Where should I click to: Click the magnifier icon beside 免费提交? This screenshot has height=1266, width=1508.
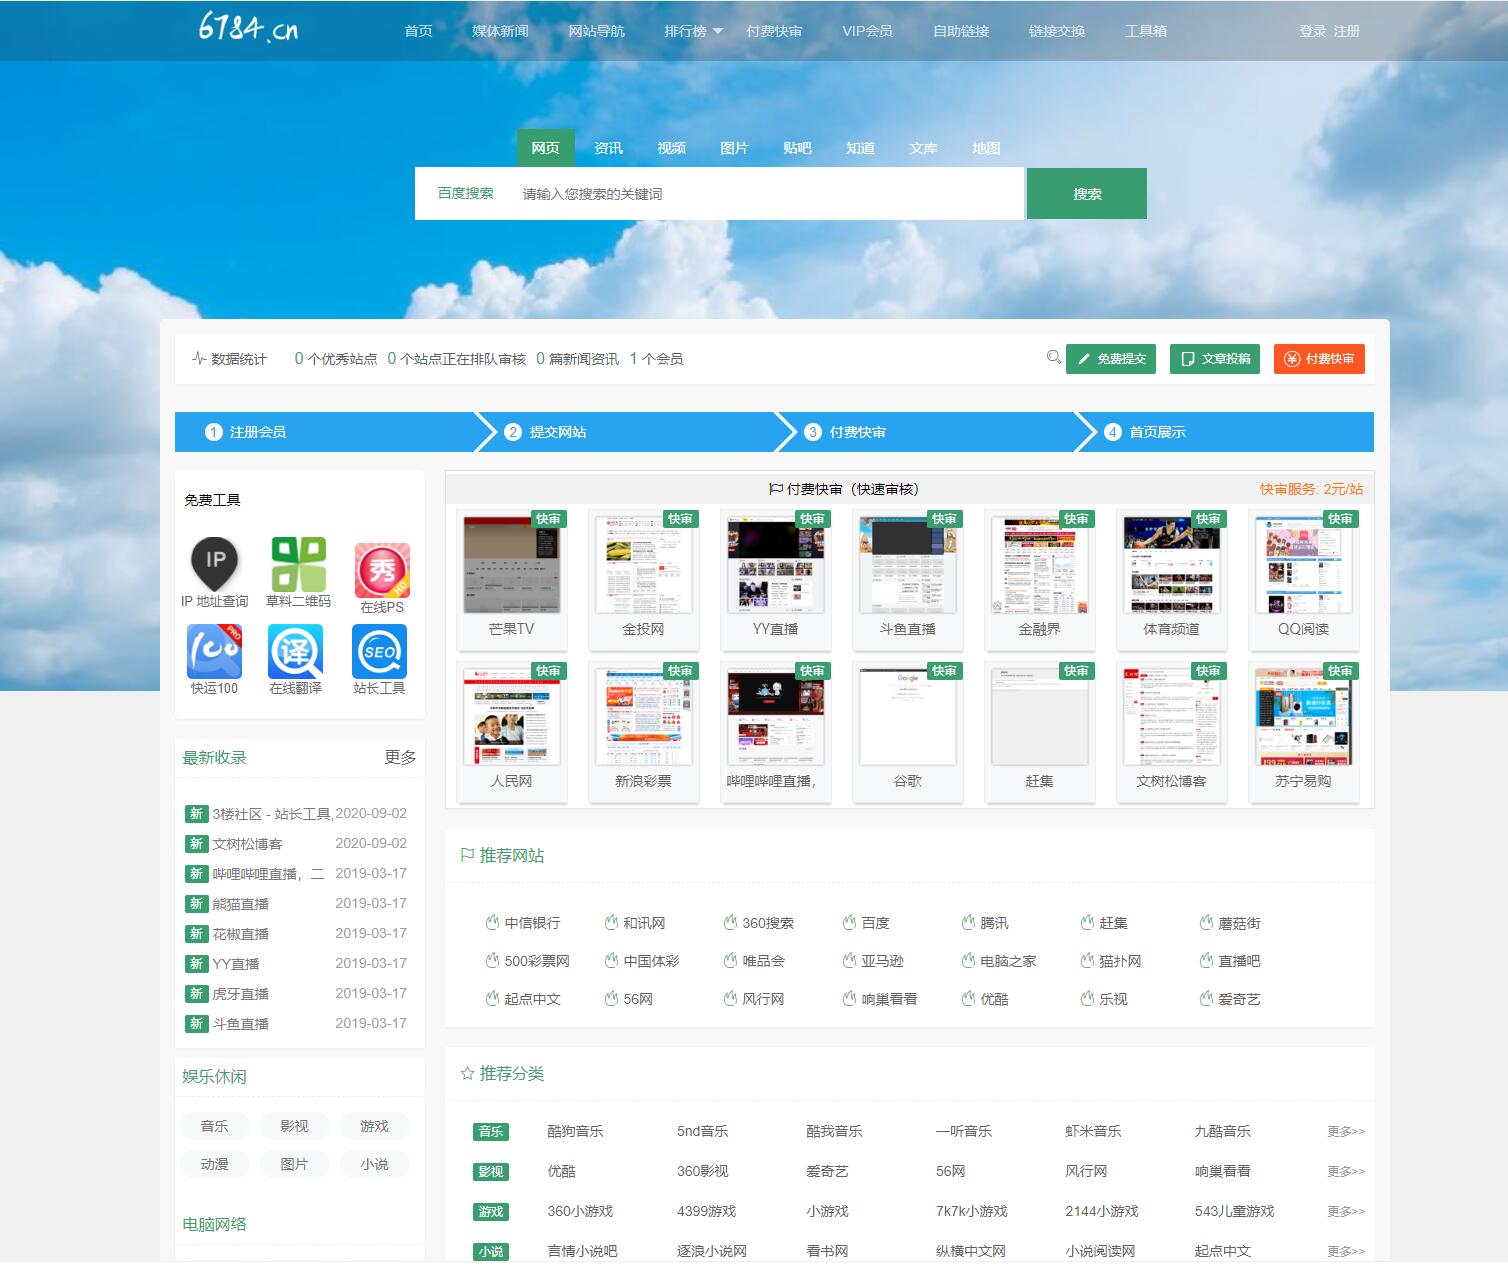click(1053, 357)
